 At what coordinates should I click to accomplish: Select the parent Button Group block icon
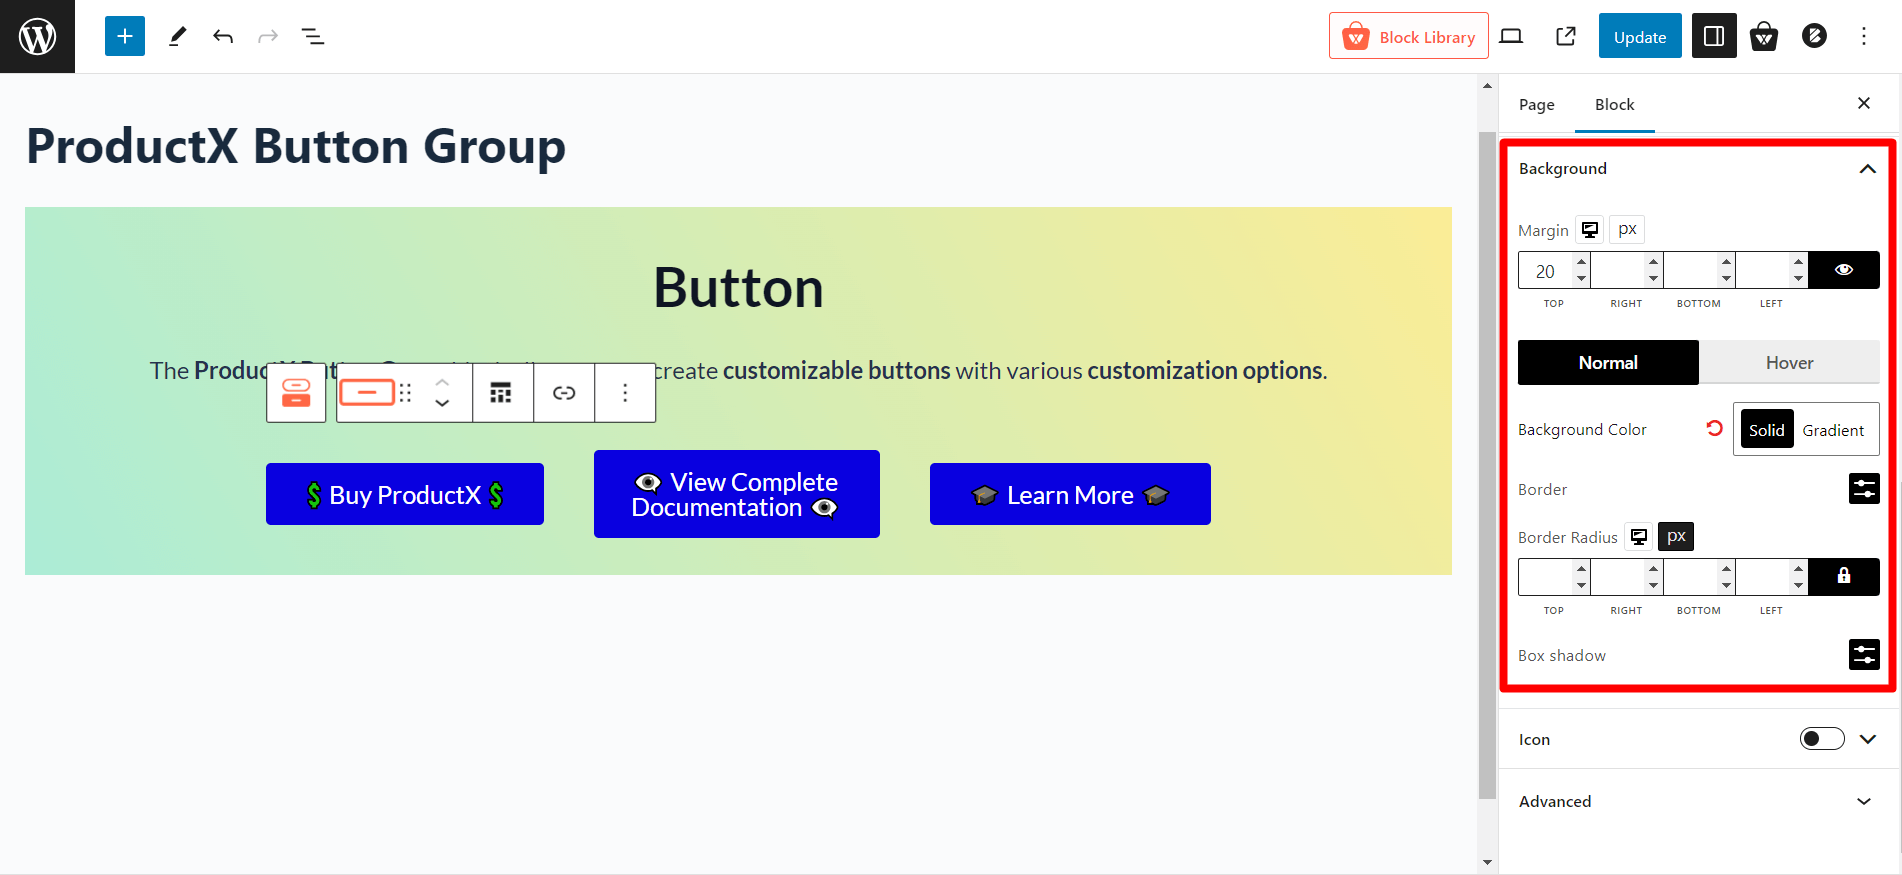coord(296,392)
